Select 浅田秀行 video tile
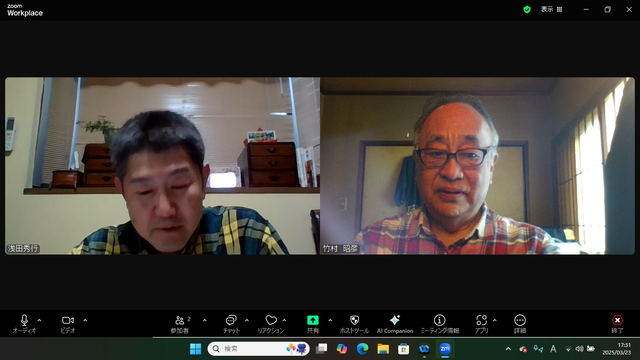This screenshot has height=360, width=640. tap(162, 166)
